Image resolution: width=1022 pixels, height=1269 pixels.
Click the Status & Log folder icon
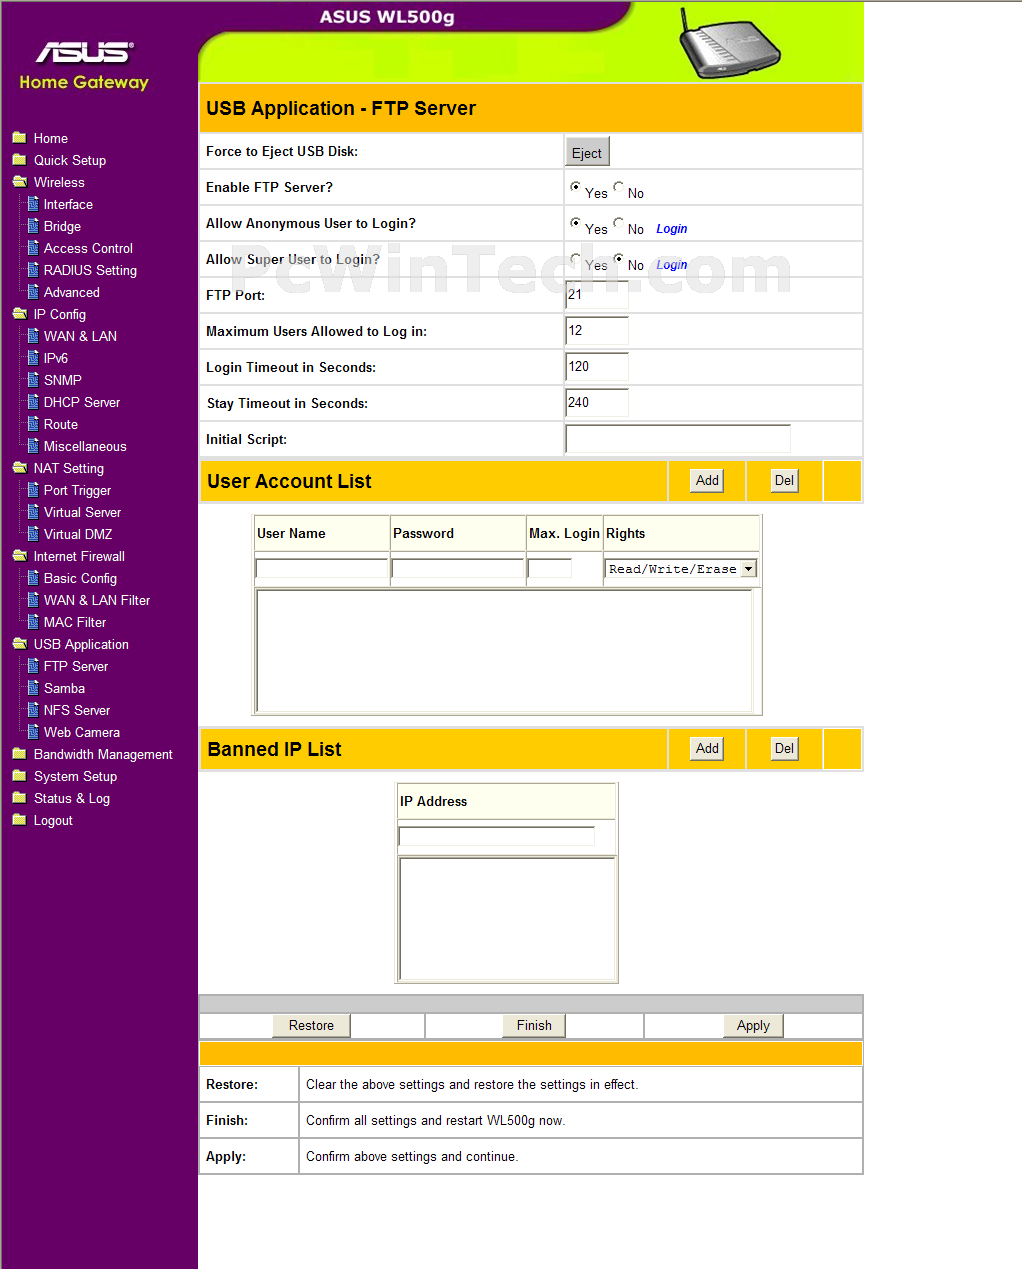click(x=19, y=798)
